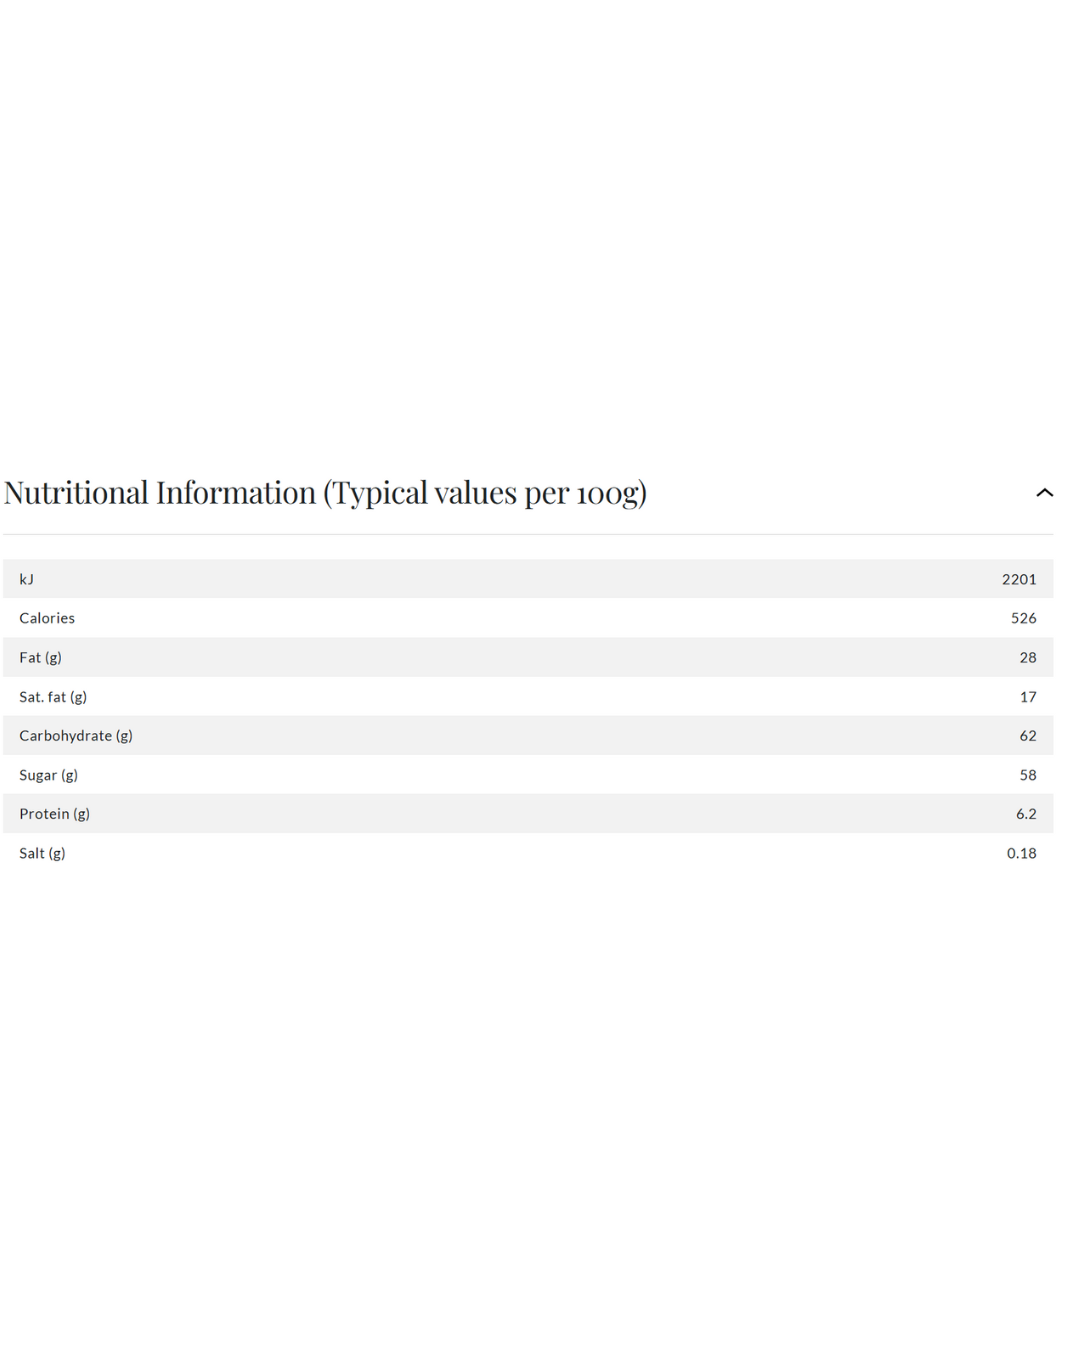Select the Fat (g) row label
Screen dimensions: 1080x1350
pyautogui.click(x=40, y=657)
